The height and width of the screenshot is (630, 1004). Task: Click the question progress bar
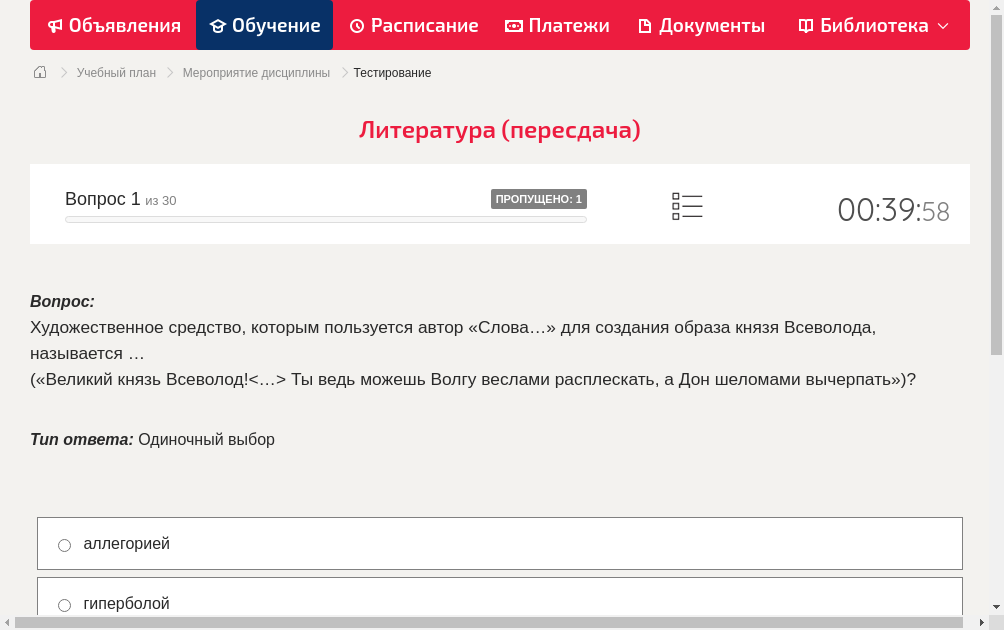325,219
